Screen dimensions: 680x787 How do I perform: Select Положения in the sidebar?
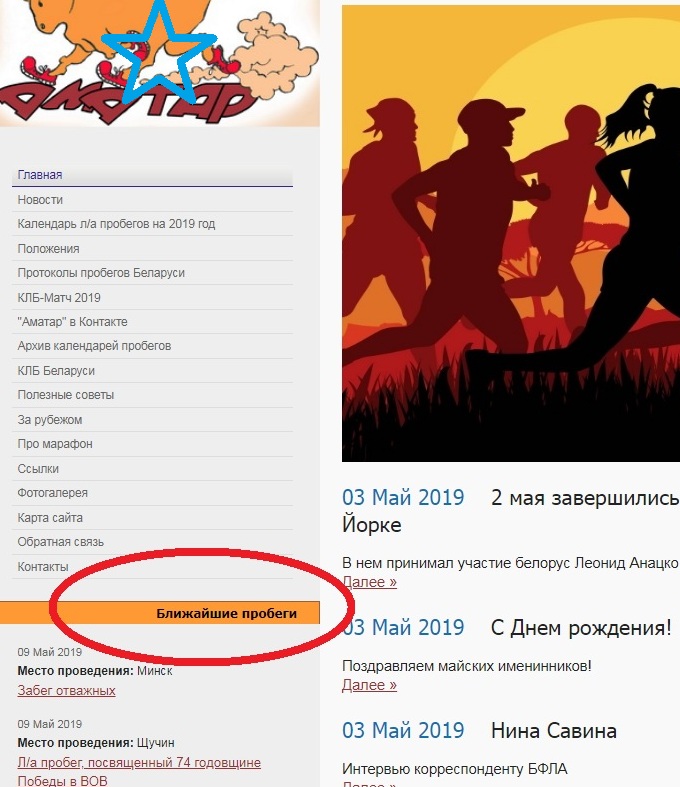pos(49,249)
